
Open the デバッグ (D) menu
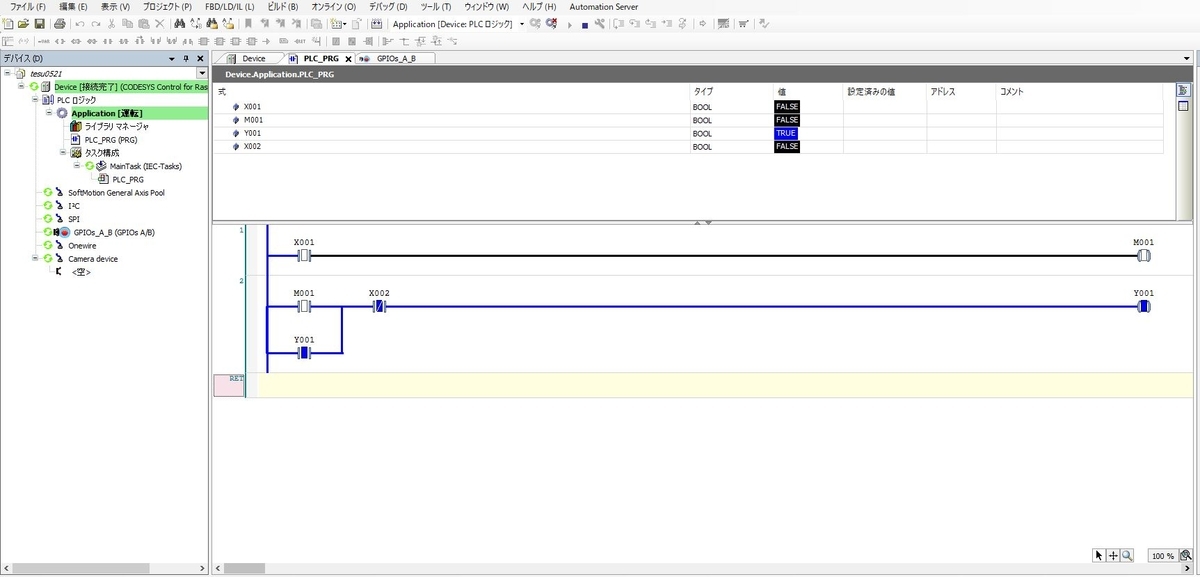(x=388, y=7)
